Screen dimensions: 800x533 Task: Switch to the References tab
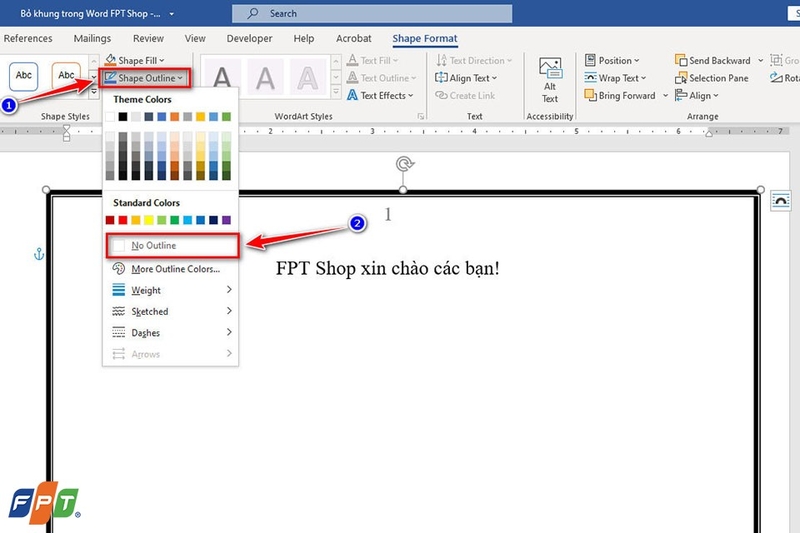pos(28,38)
